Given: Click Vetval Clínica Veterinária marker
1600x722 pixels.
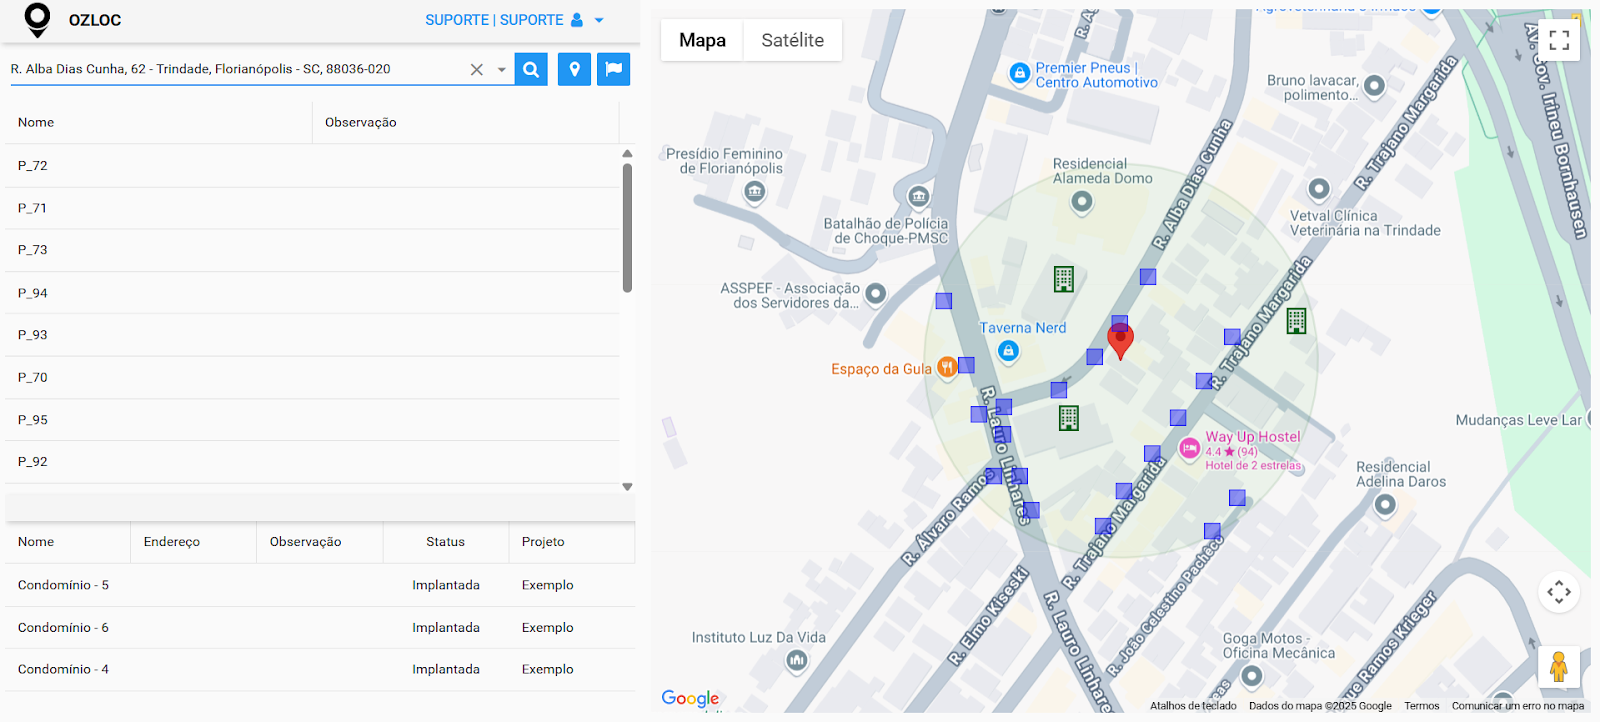Looking at the screenshot, I should (1319, 189).
